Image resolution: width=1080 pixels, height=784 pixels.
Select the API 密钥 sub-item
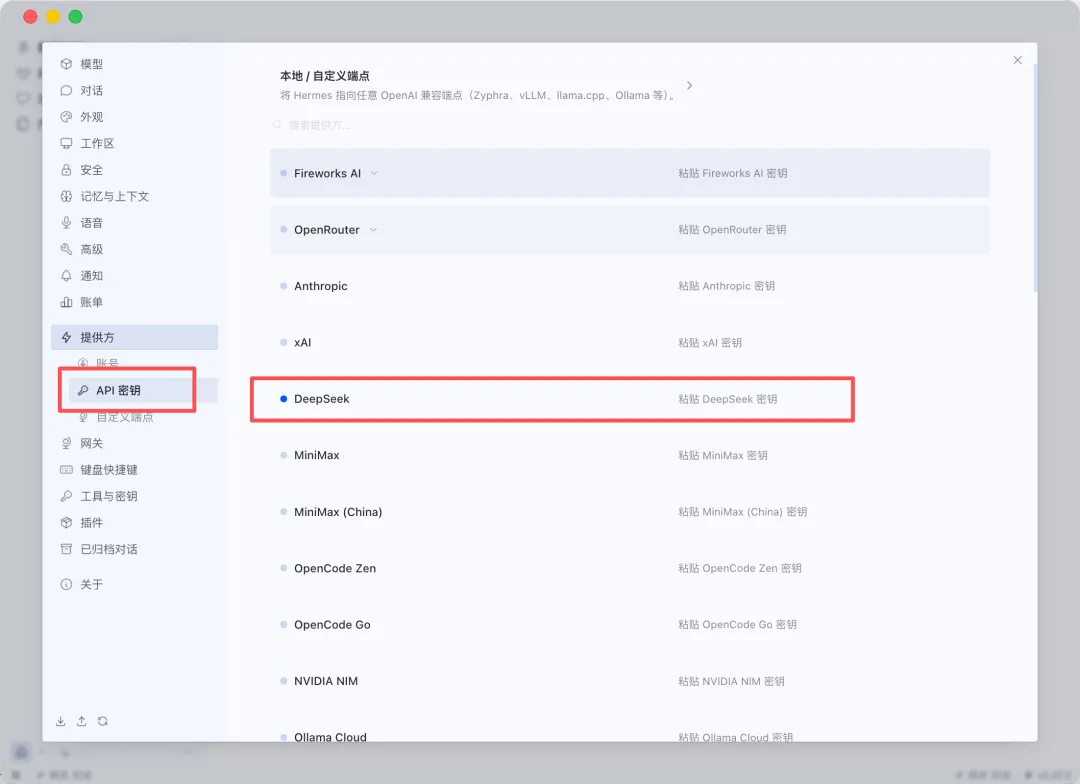coord(143,390)
